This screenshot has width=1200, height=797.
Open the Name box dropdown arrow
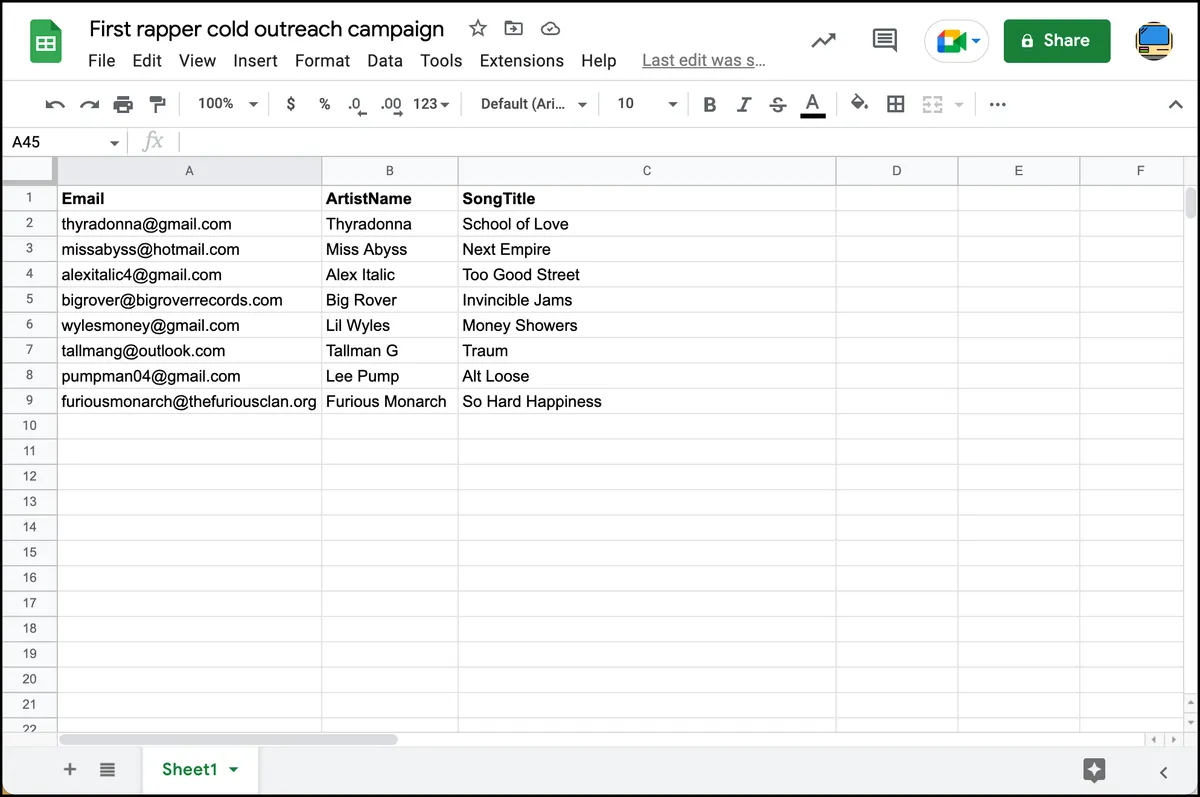tap(115, 144)
